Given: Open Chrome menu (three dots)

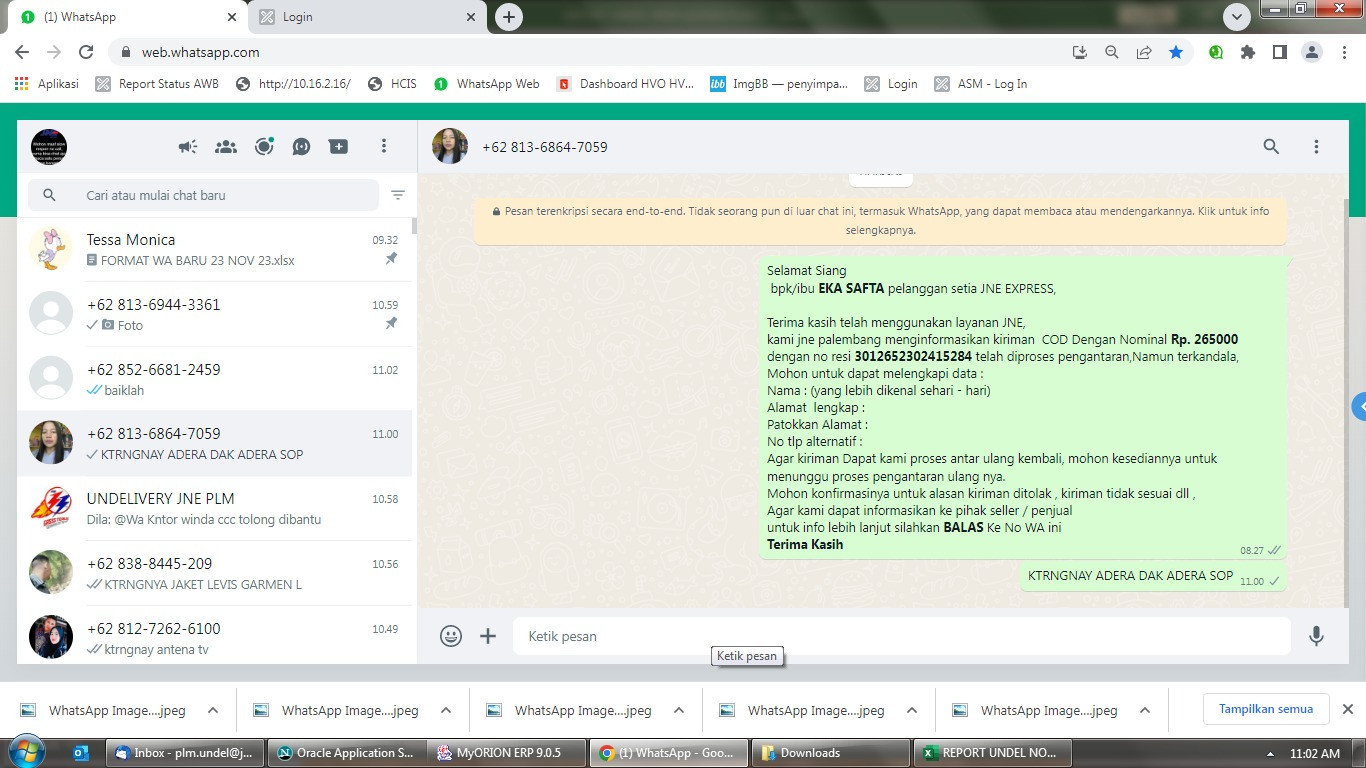Looking at the screenshot, I should [1344, 52].
